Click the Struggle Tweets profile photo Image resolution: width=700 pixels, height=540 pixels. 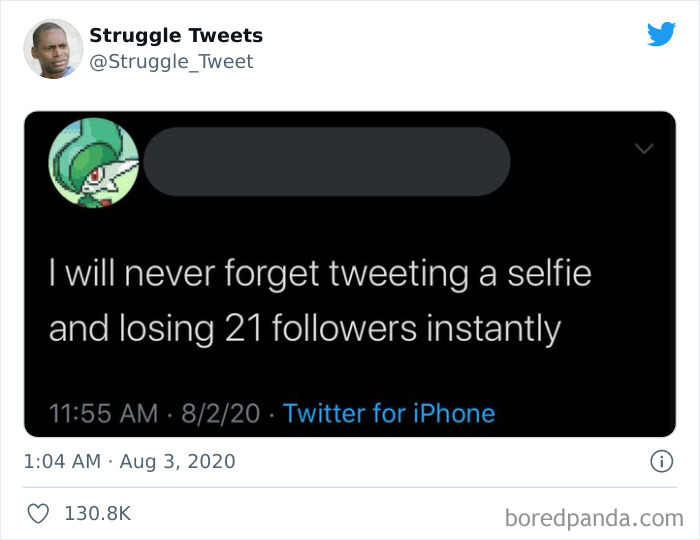(x=52, y=48)
